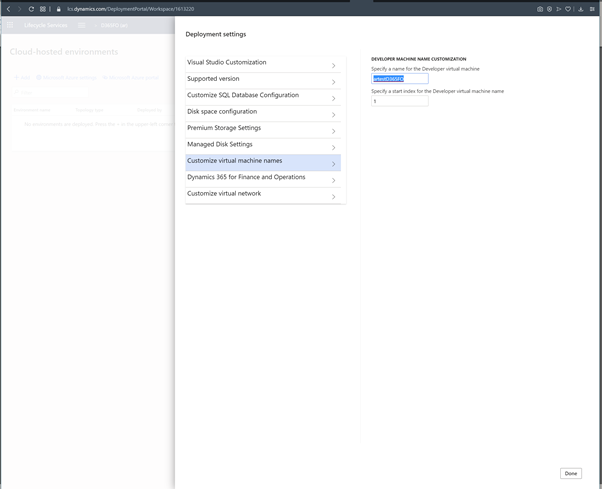Open the browser speed dial grid icon

point(43,9)
